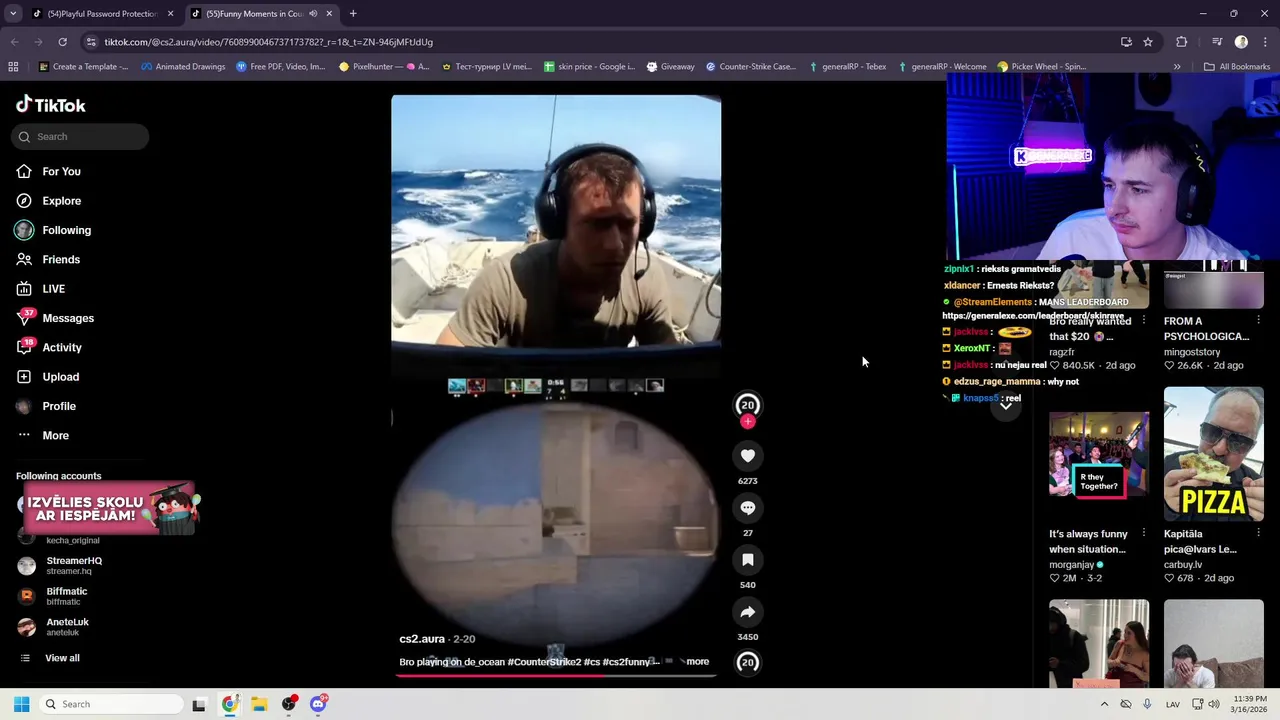Save the video with the bookmark icon

point(747,560)
